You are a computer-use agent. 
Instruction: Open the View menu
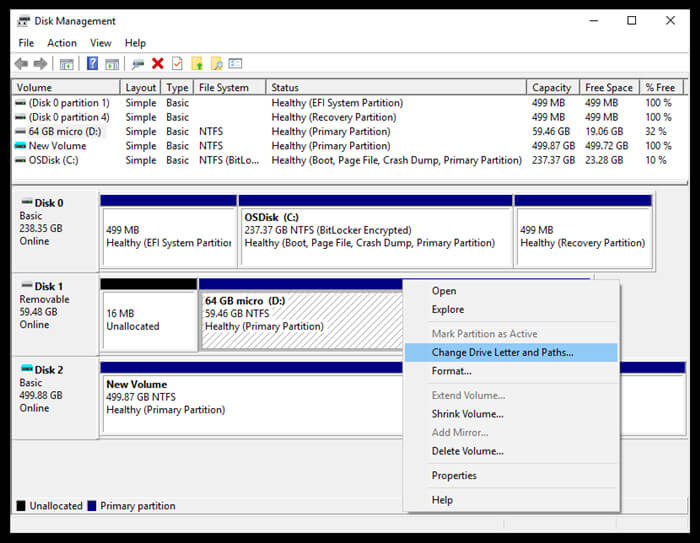click(x=100, y=43)
